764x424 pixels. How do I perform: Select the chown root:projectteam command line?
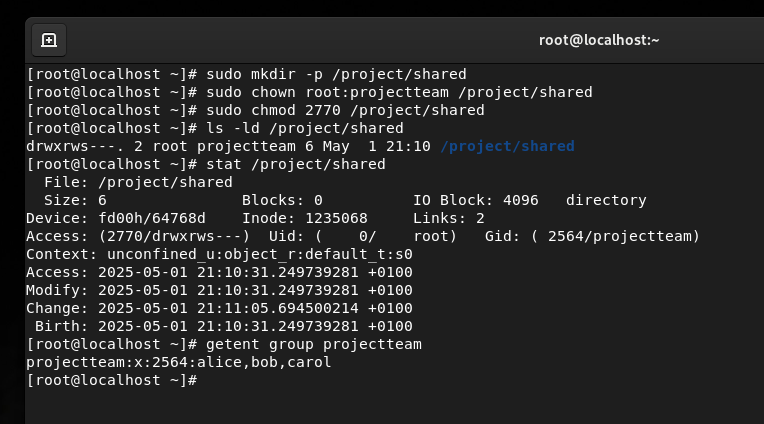[309, 92]
